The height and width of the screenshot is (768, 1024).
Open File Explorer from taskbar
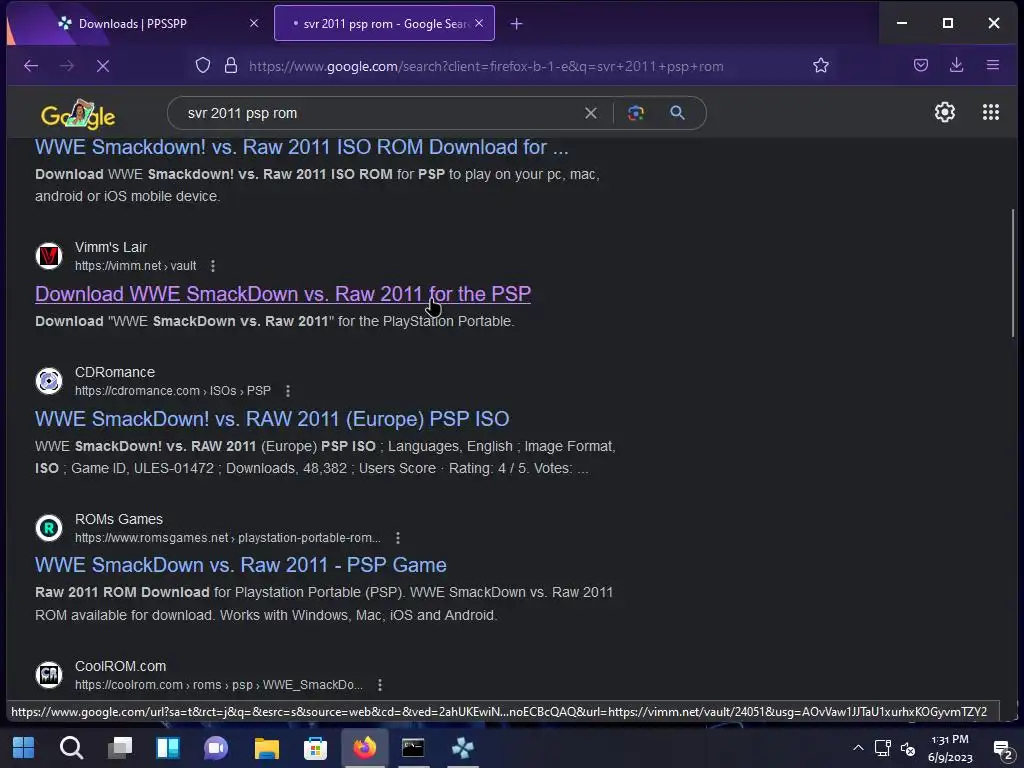266,748
